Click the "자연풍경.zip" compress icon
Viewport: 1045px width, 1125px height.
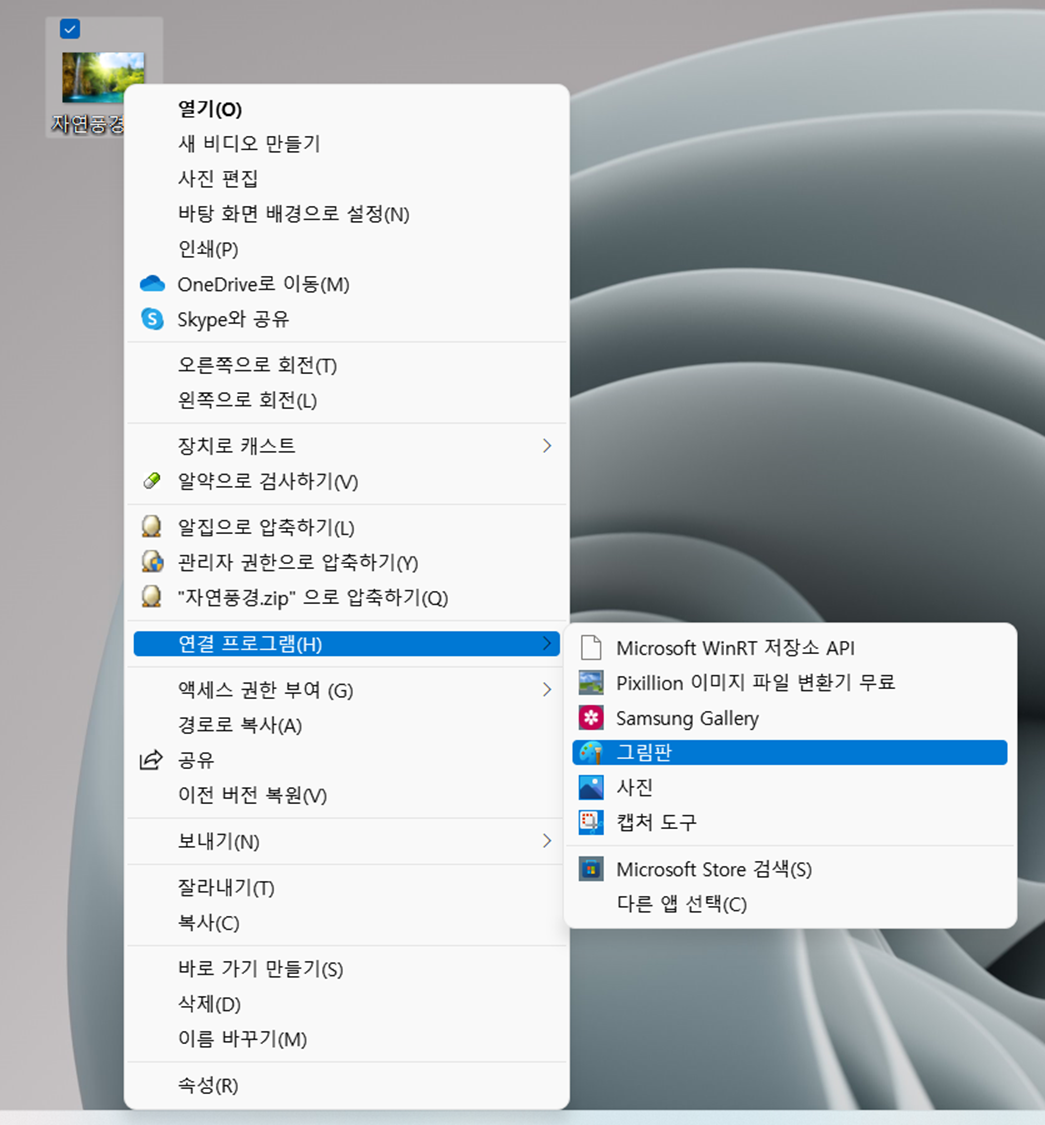[151, 596]
